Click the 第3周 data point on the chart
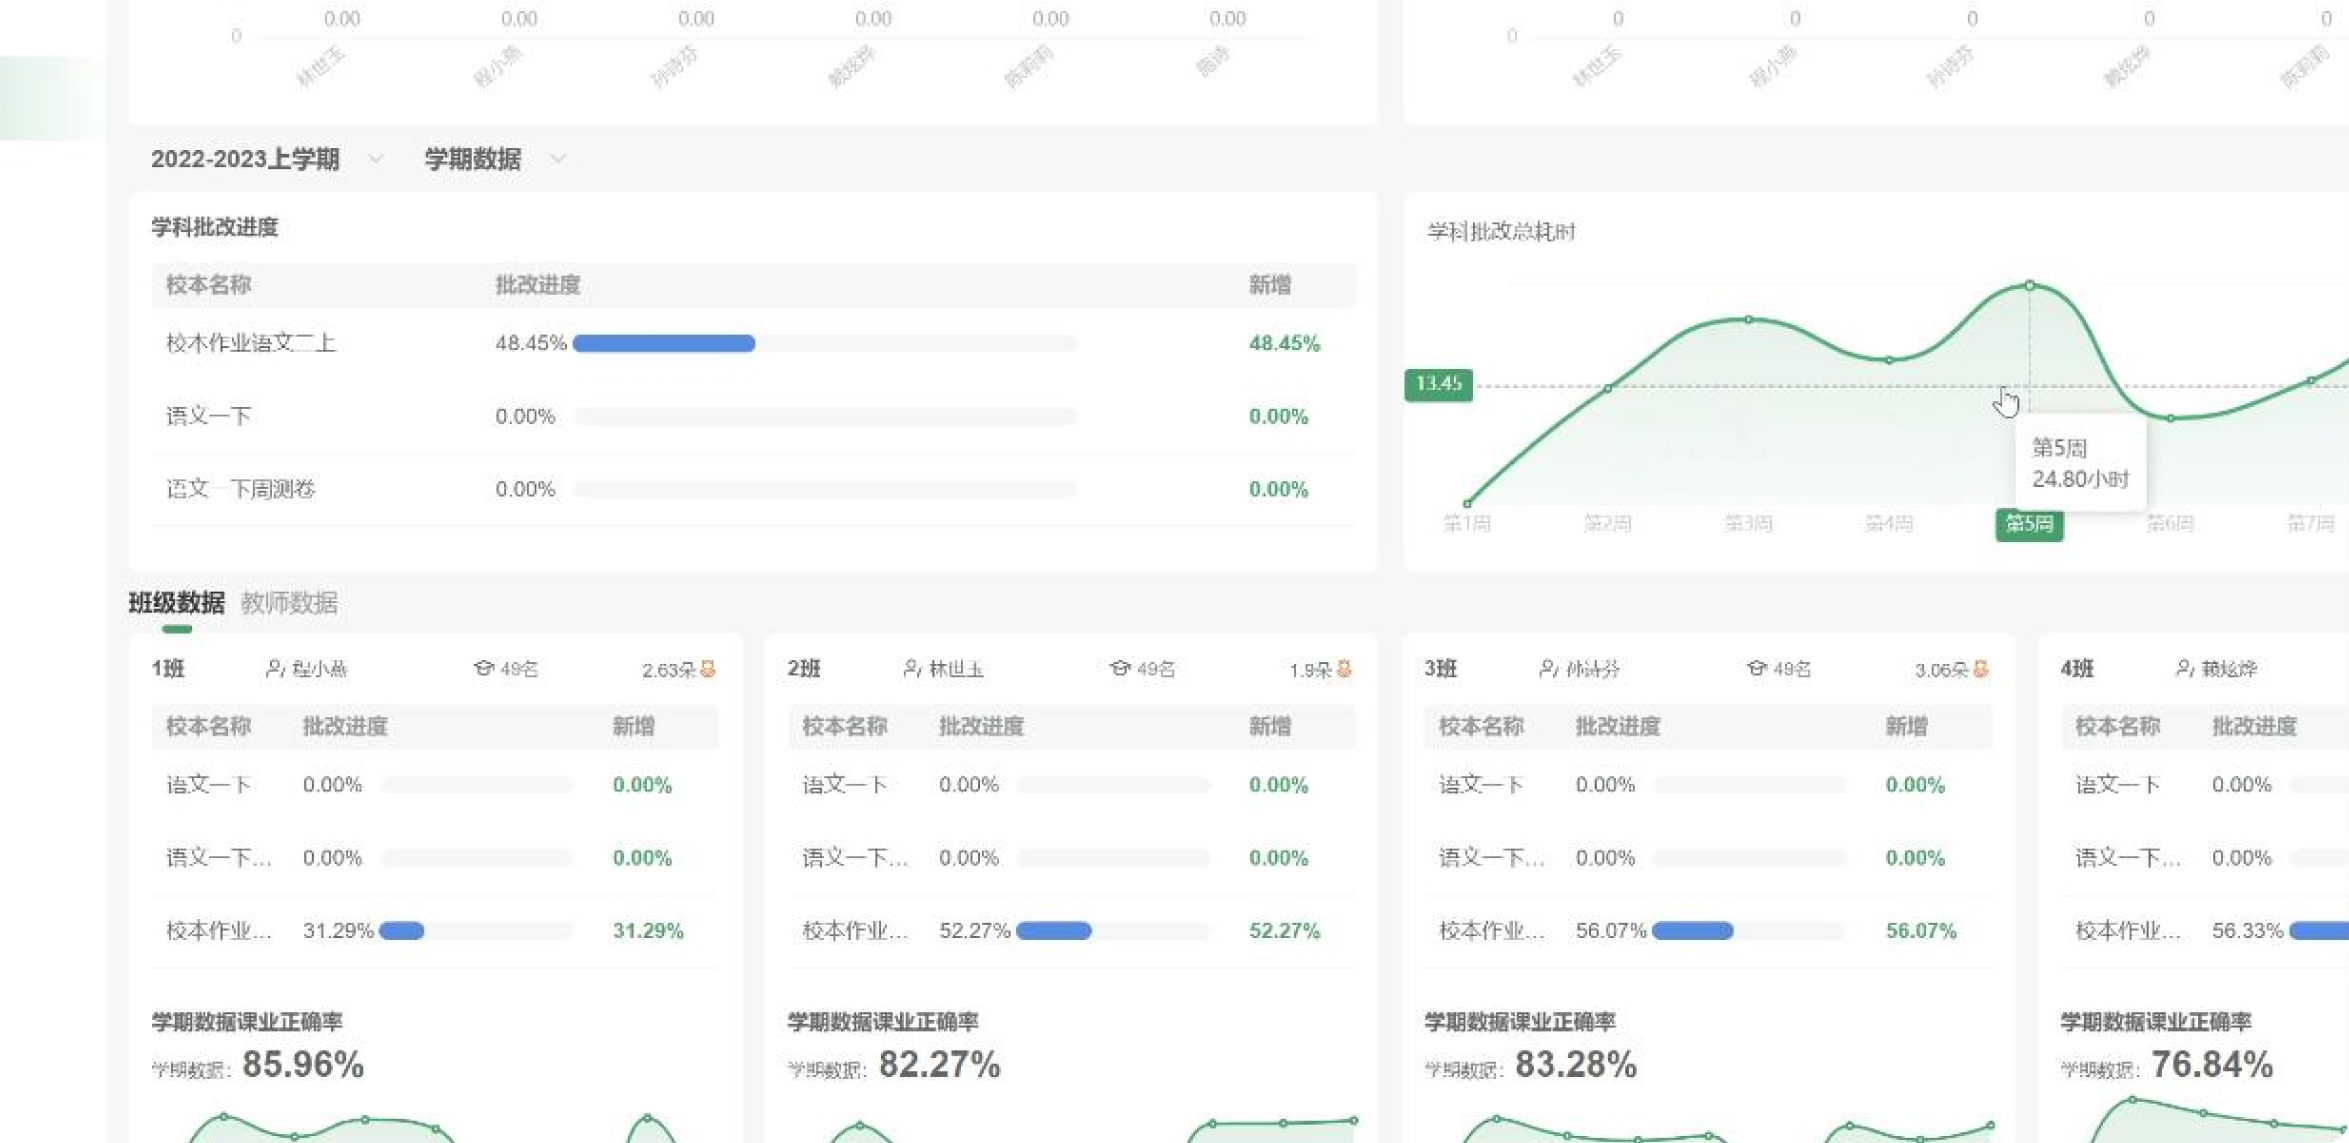The width and height of the screenshot is (2349, 1143). tap(1748, 320)
